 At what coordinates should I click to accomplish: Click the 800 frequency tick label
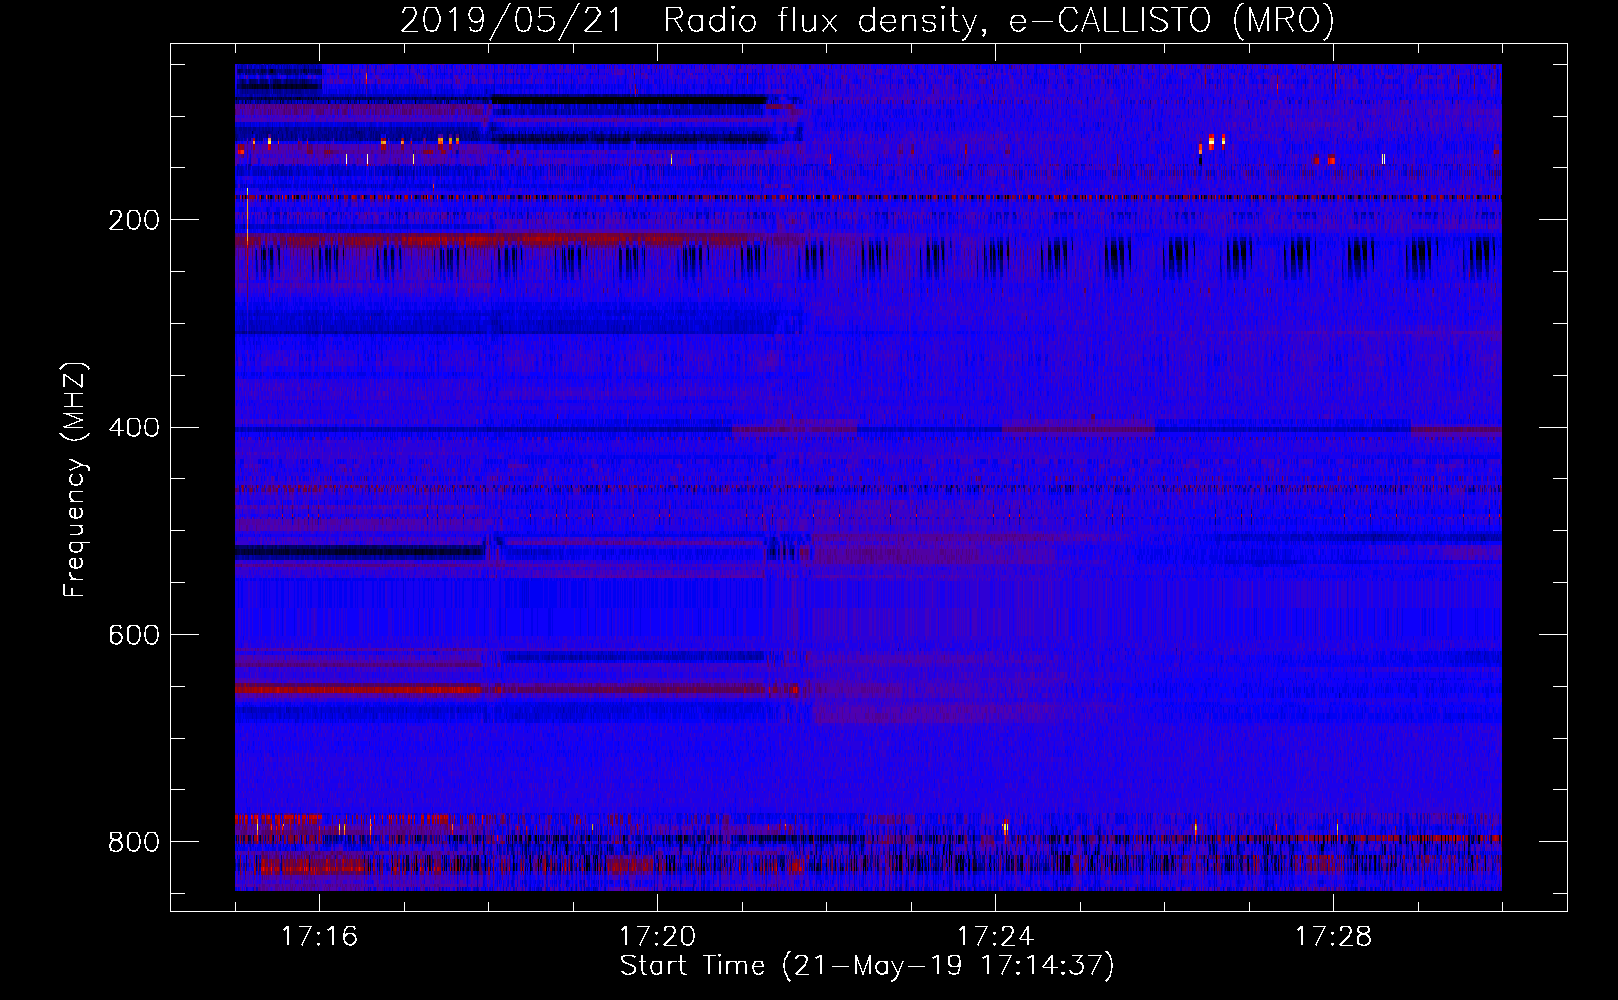[x=133, y=842]
